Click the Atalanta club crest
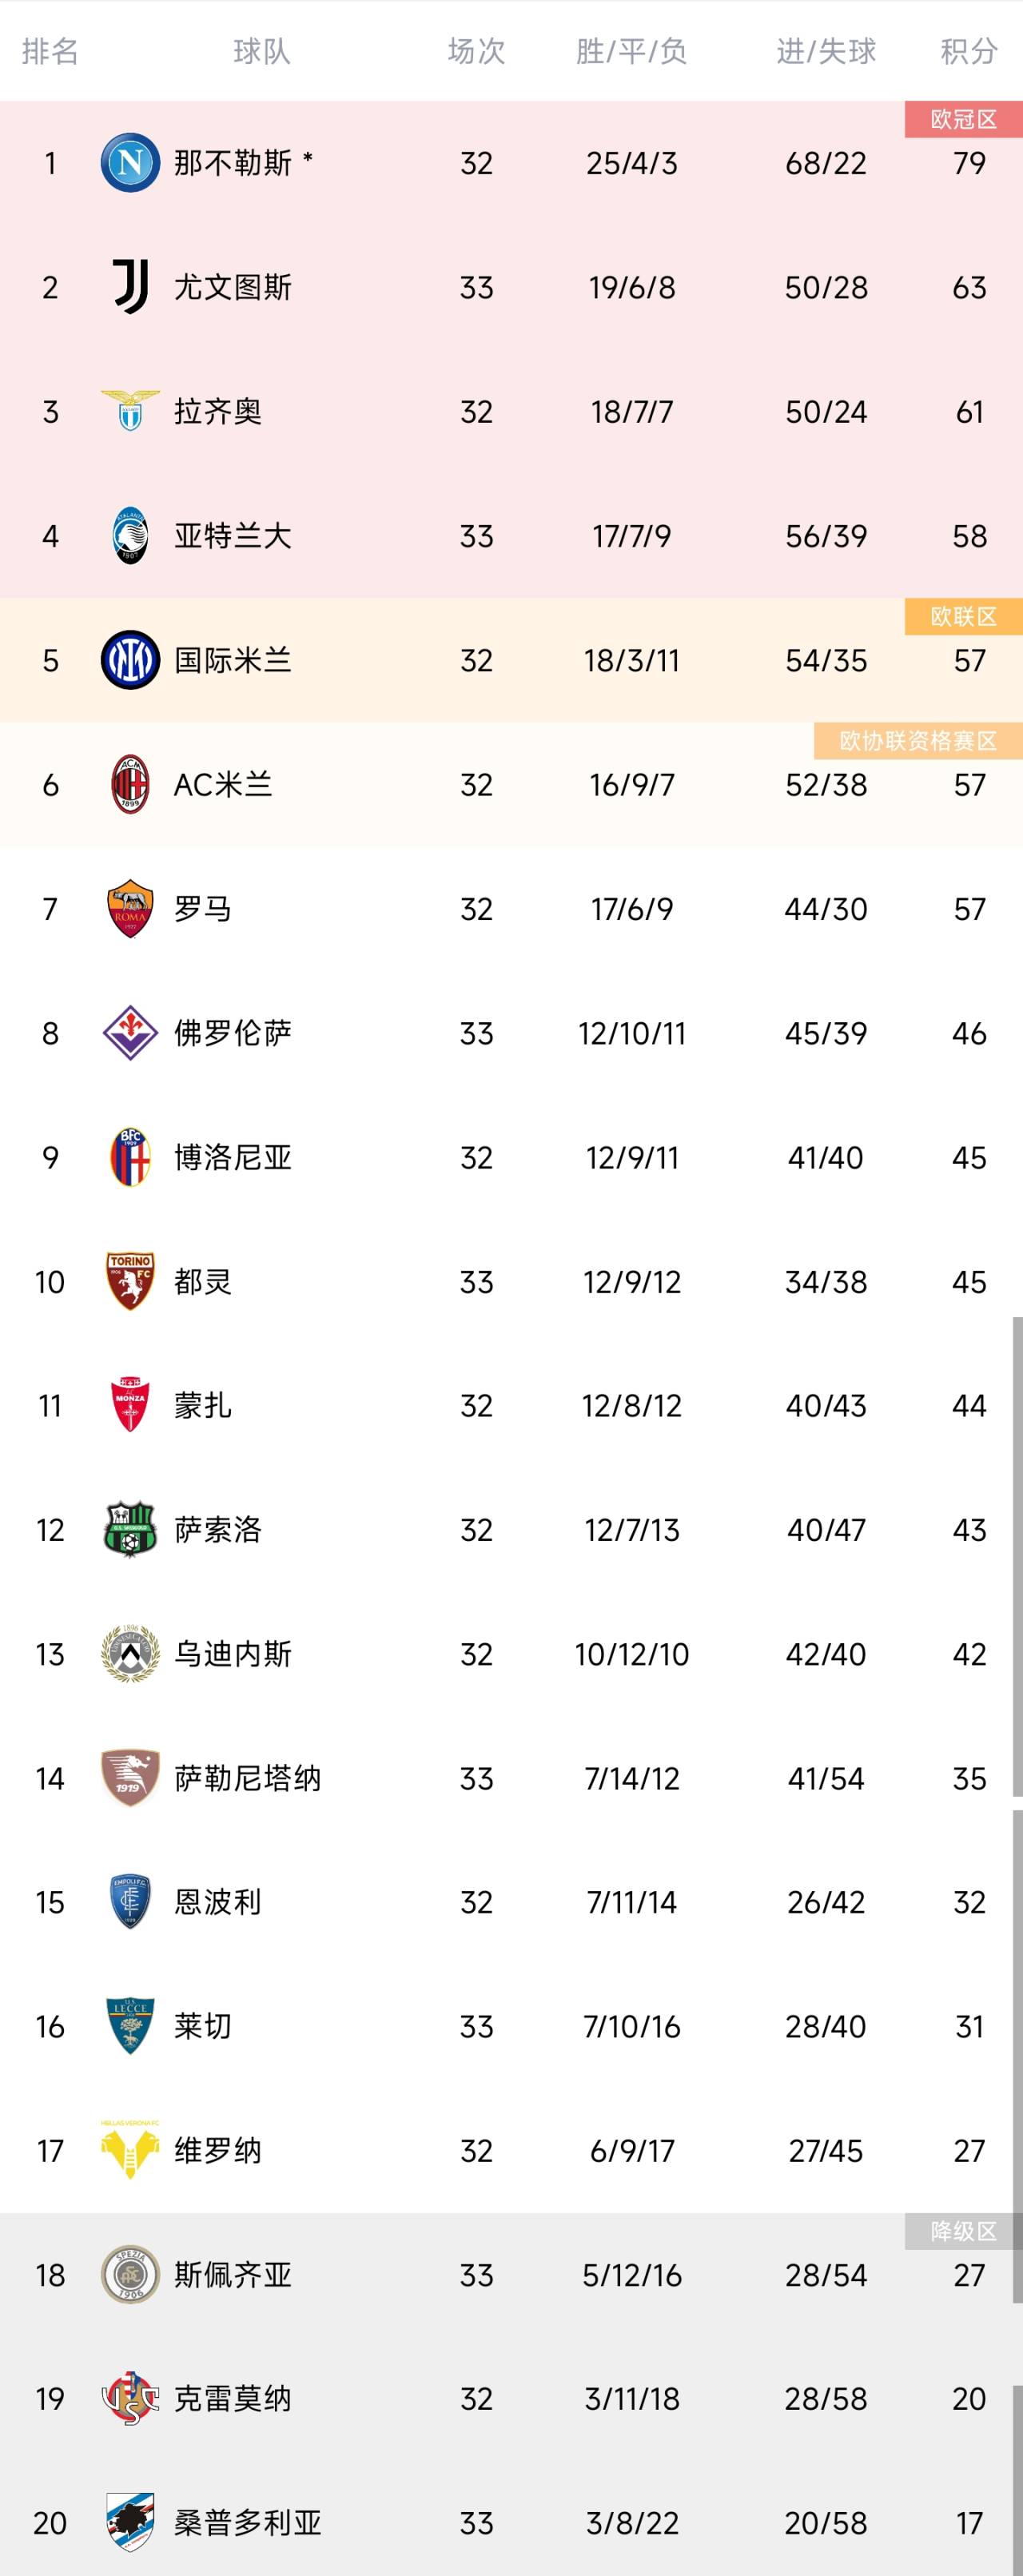Image resolution: width=1023 pixels, height=2576 pixels. (130, 535)
